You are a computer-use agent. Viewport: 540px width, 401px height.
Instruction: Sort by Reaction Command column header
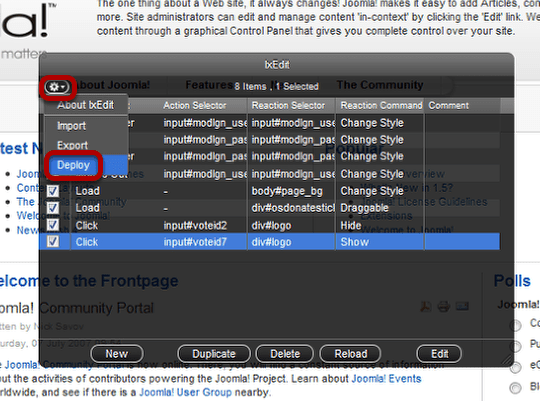tap(381, 105)
